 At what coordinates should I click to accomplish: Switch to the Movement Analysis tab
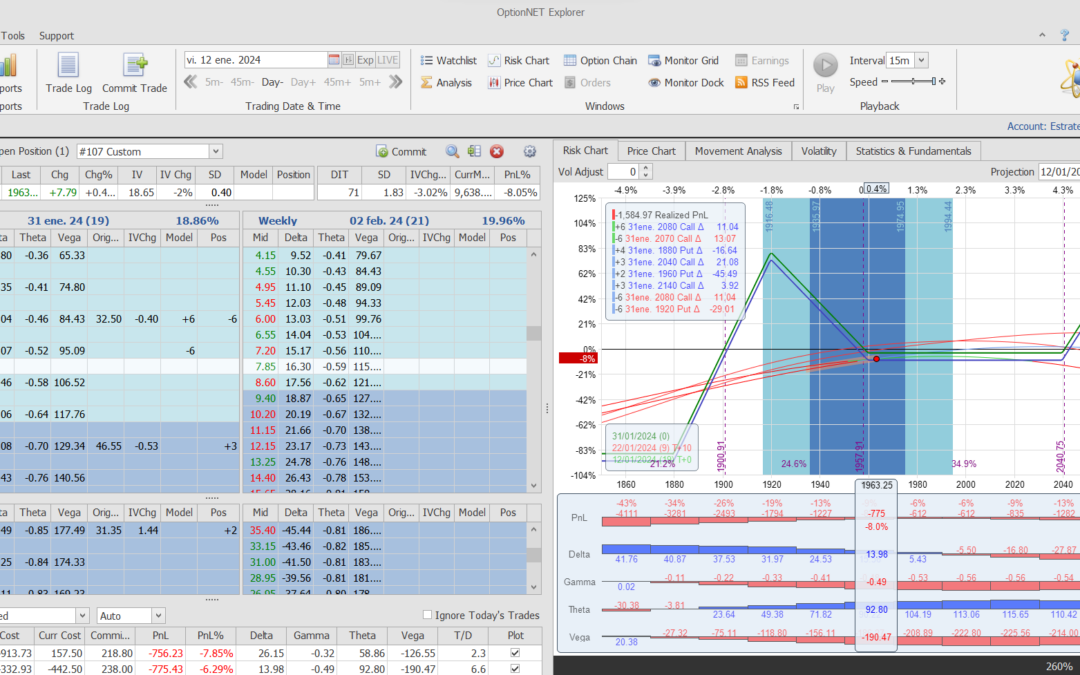[x=738, y=151]
